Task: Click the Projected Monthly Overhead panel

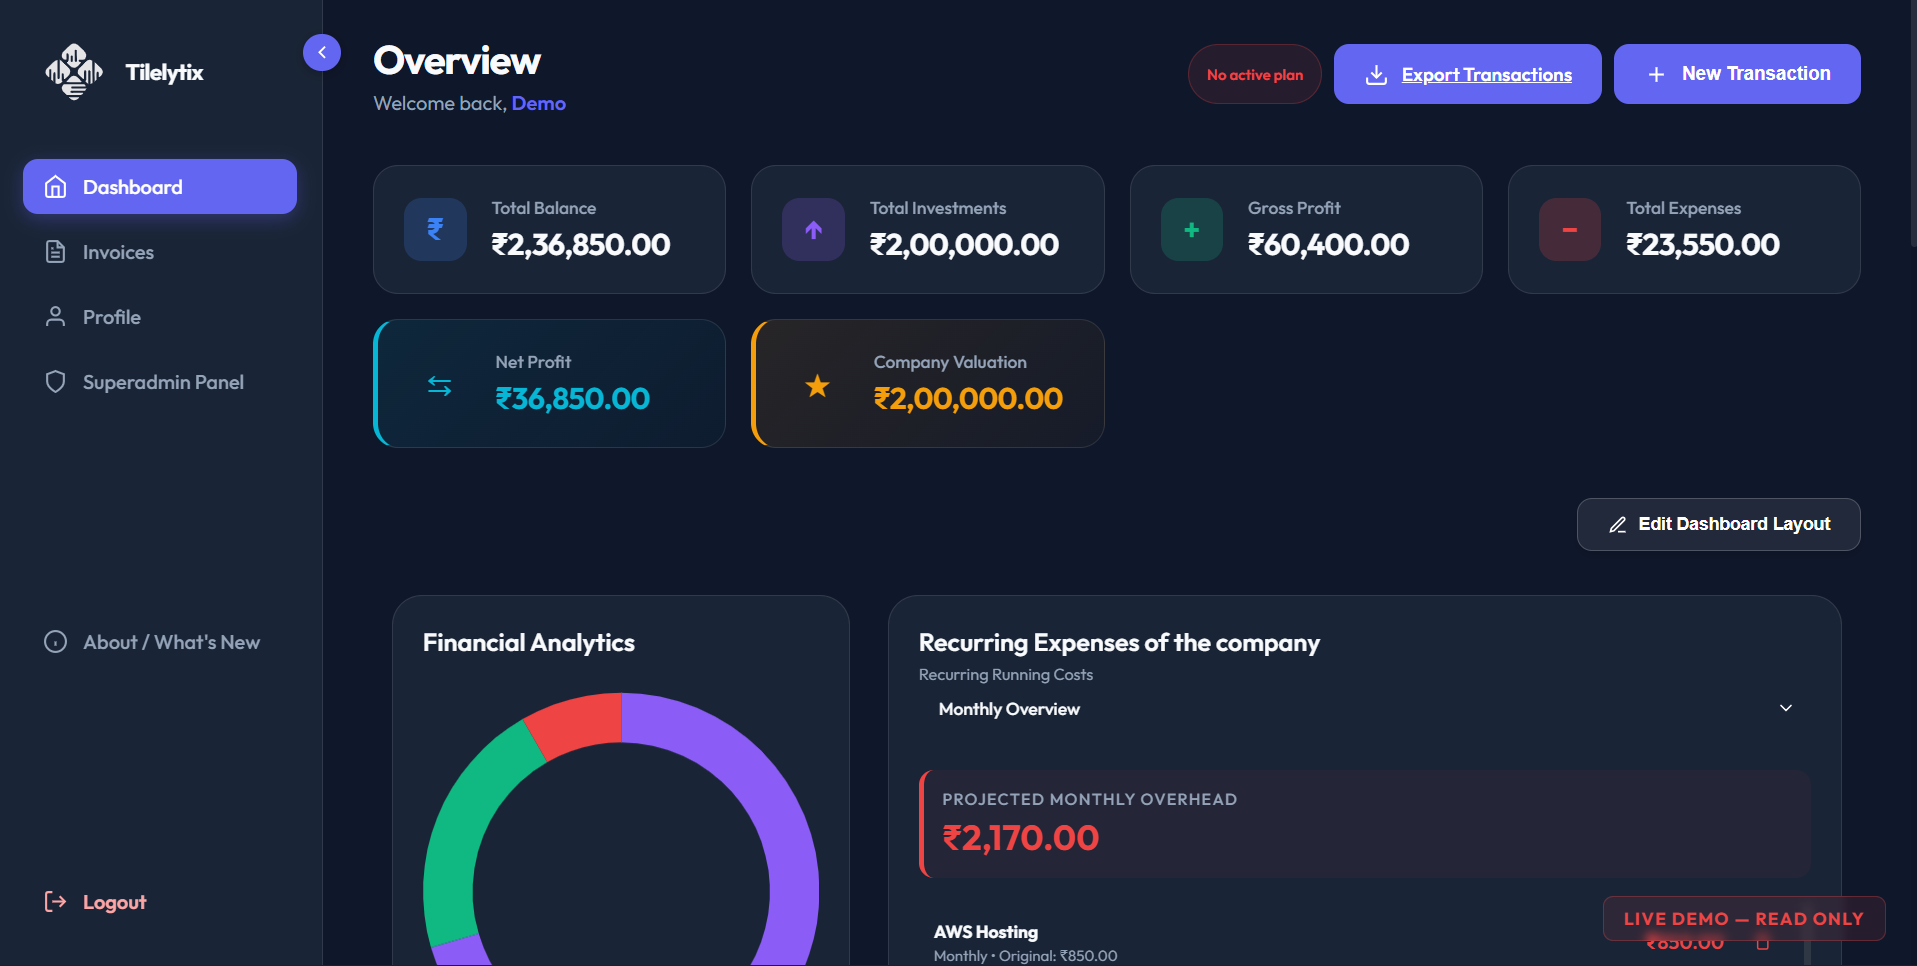Action: tap(1364, 824)
